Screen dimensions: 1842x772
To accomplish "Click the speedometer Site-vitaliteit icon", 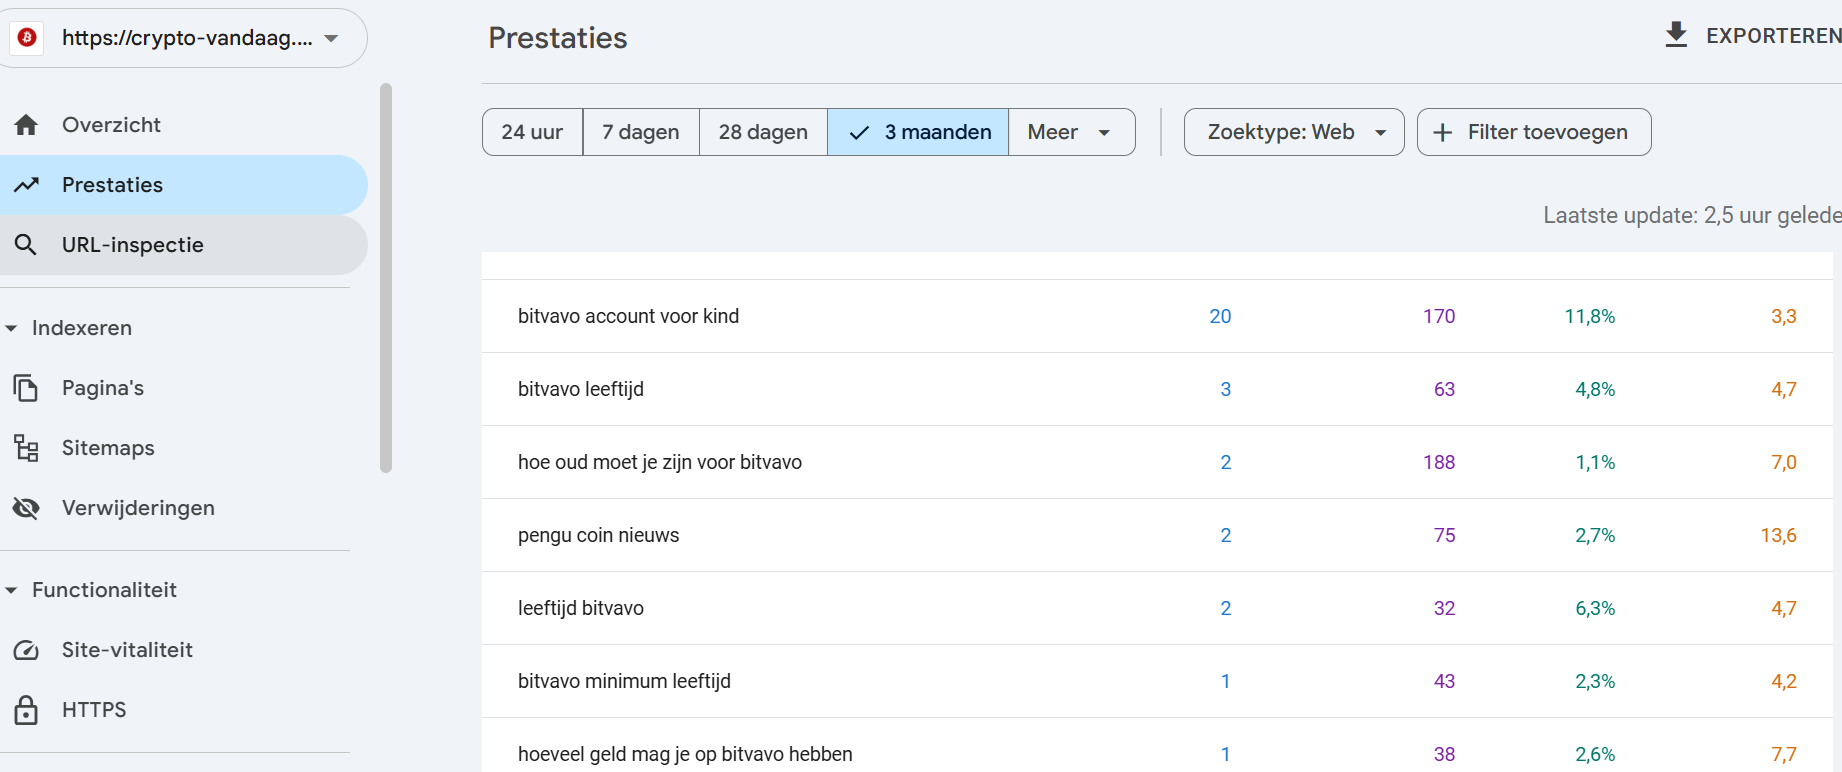I will (26, 650).
